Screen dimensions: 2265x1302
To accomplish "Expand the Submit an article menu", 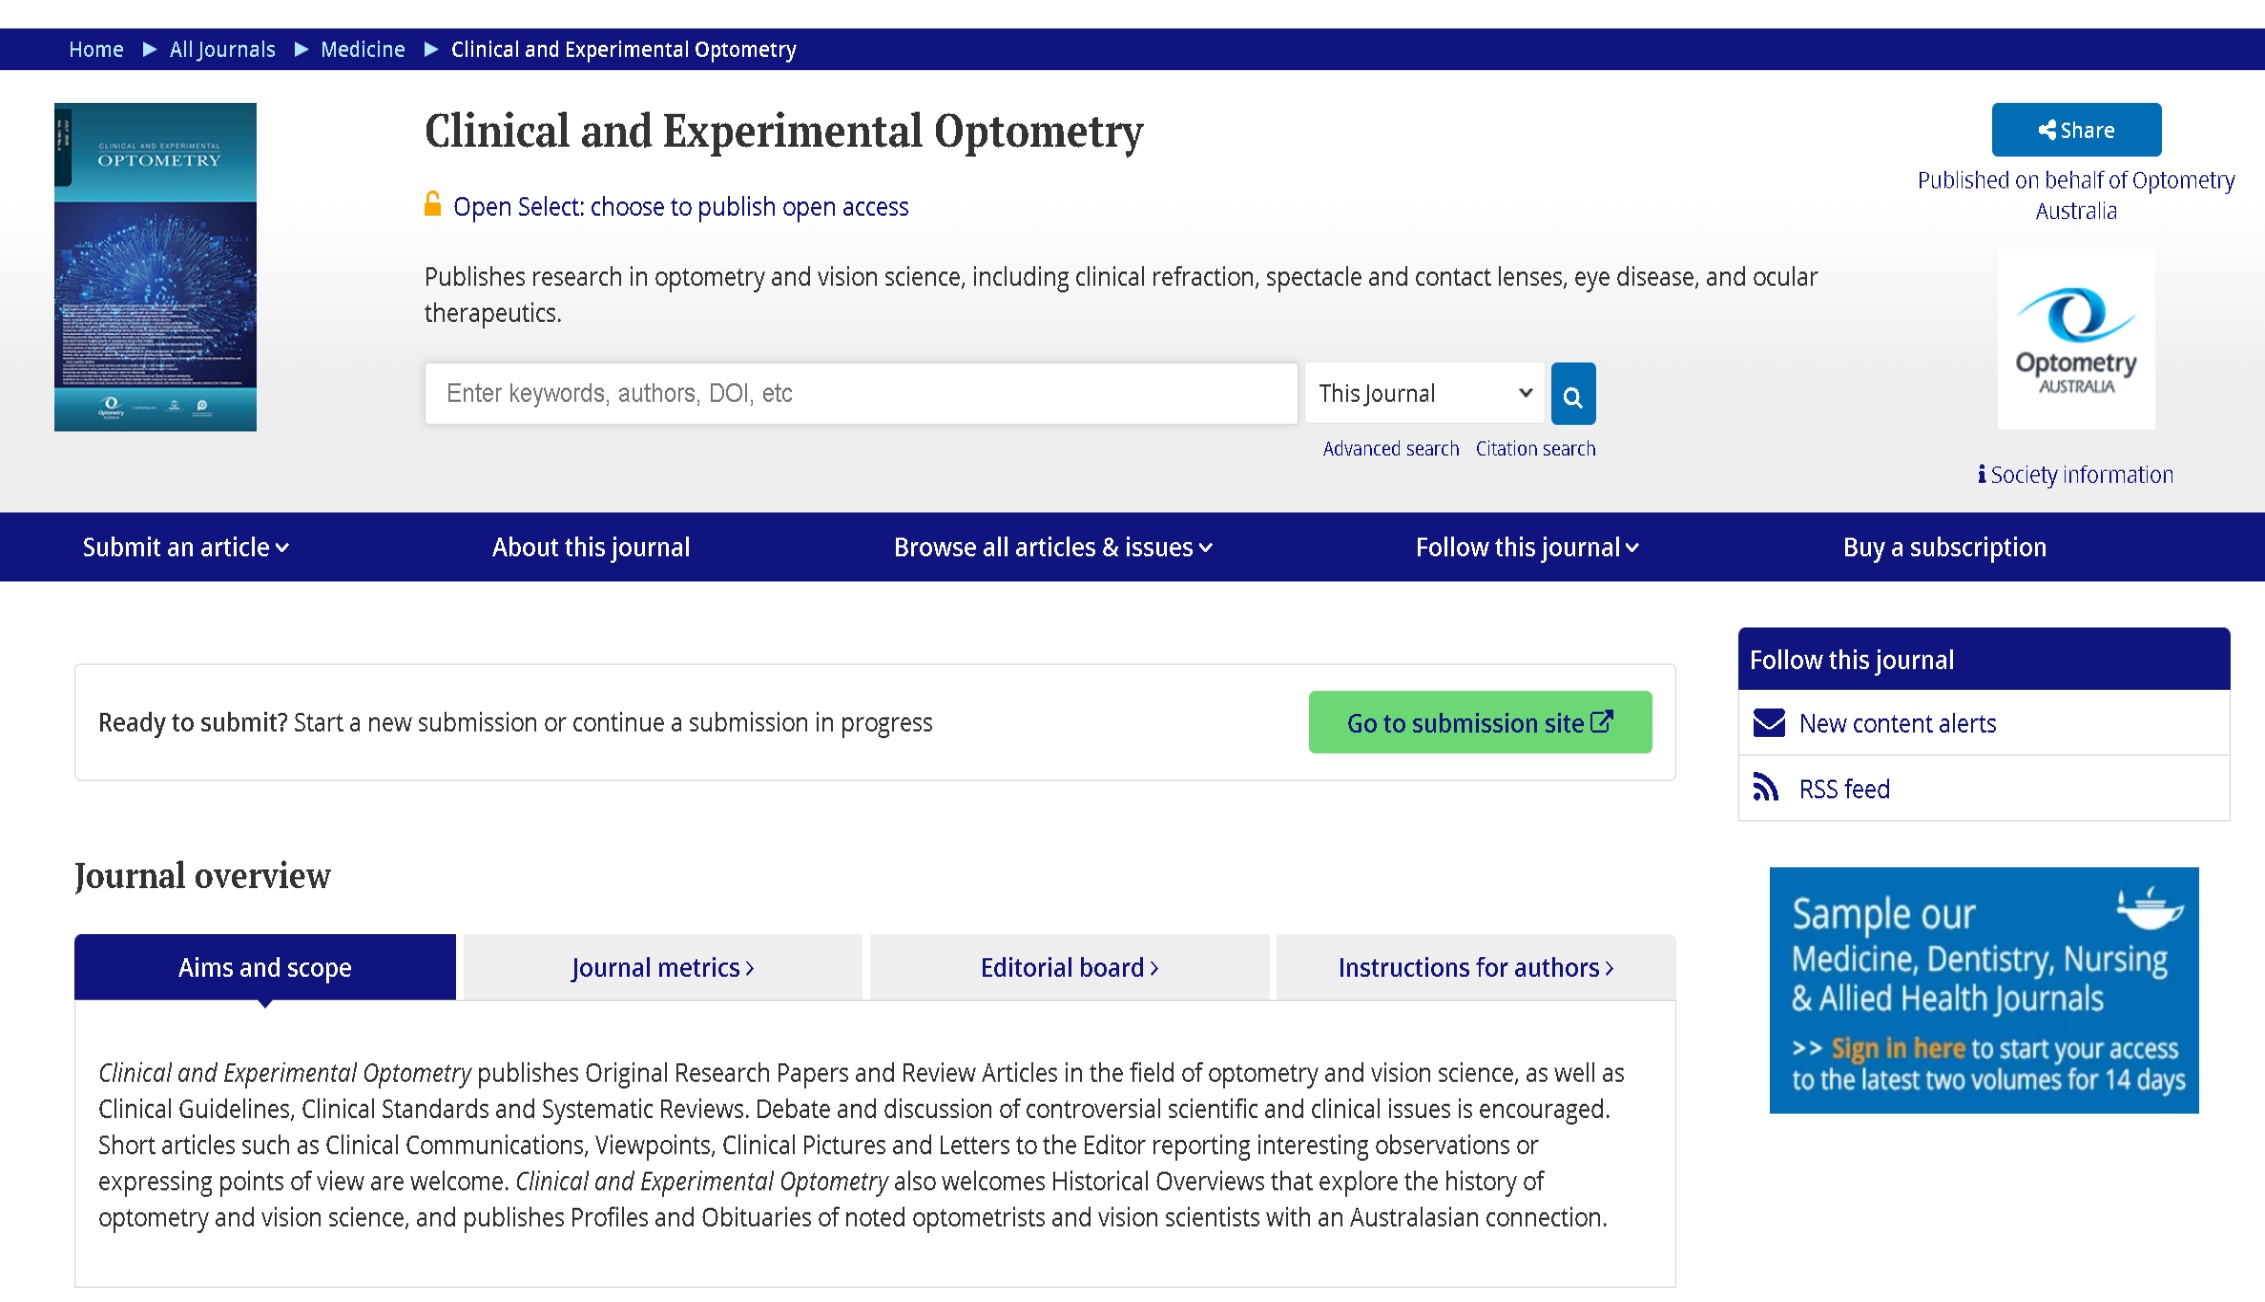I will pyautogui.click(x=185, y=547).
